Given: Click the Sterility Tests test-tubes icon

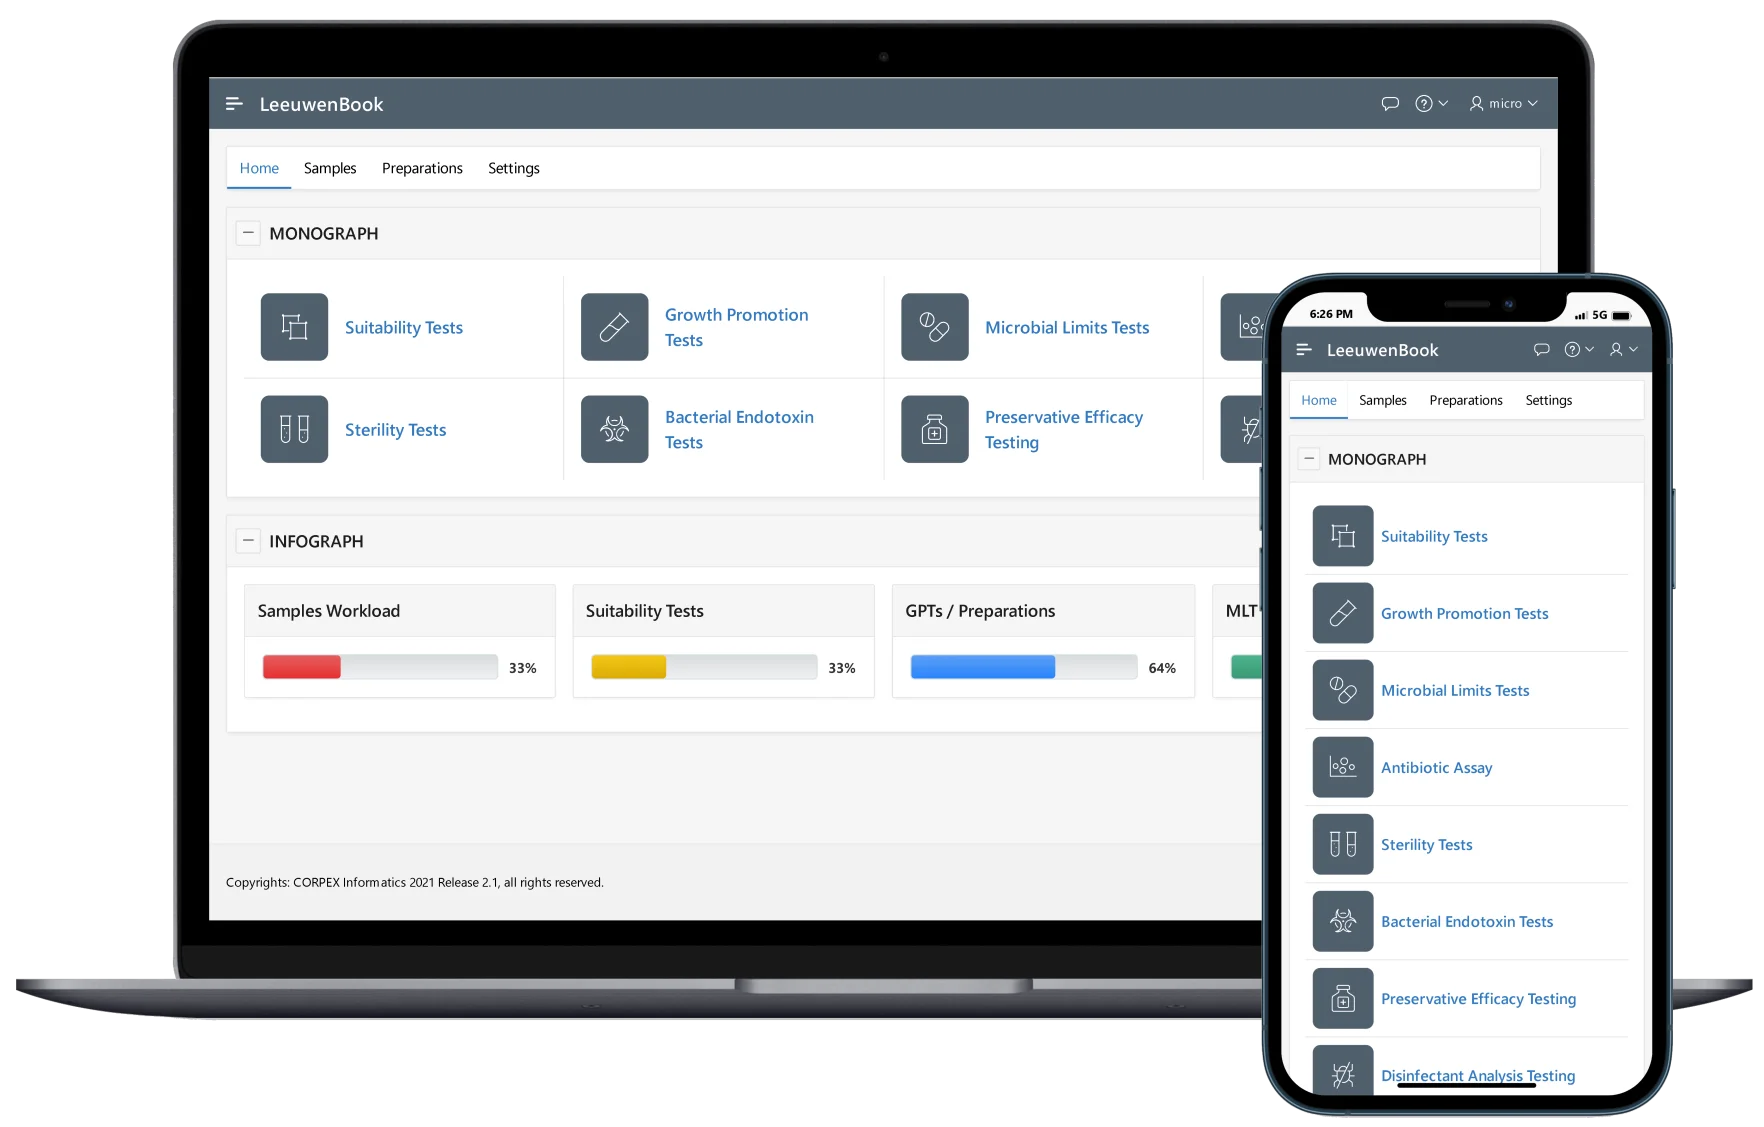Looking at the screenshot, I should (293, 429).
